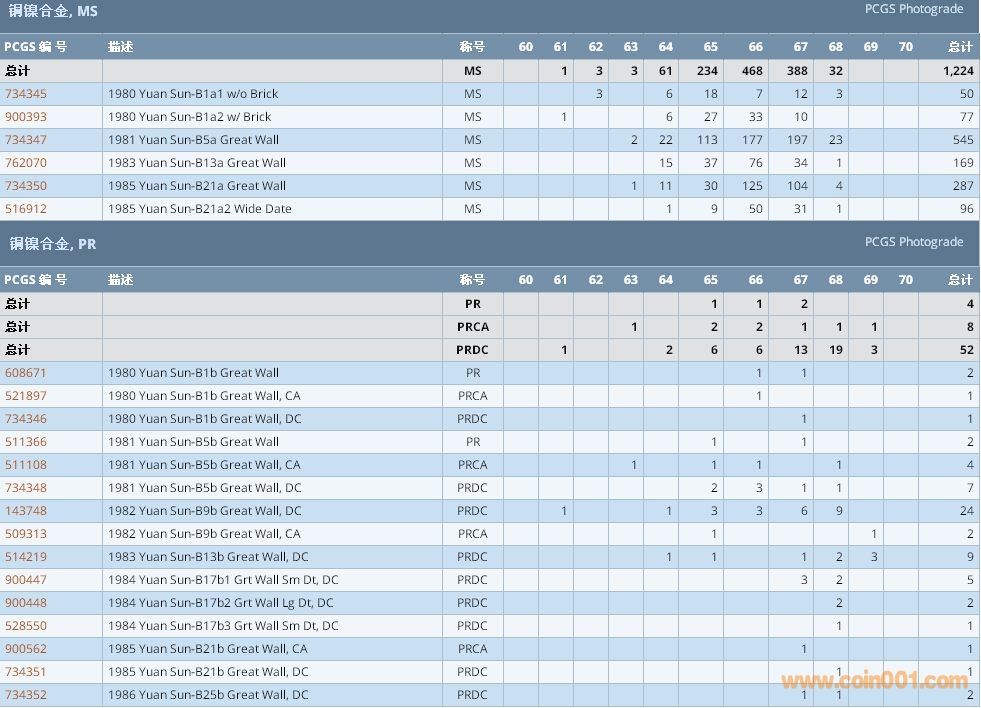Click the 1,224 total count in MS table

pos(957,71)
